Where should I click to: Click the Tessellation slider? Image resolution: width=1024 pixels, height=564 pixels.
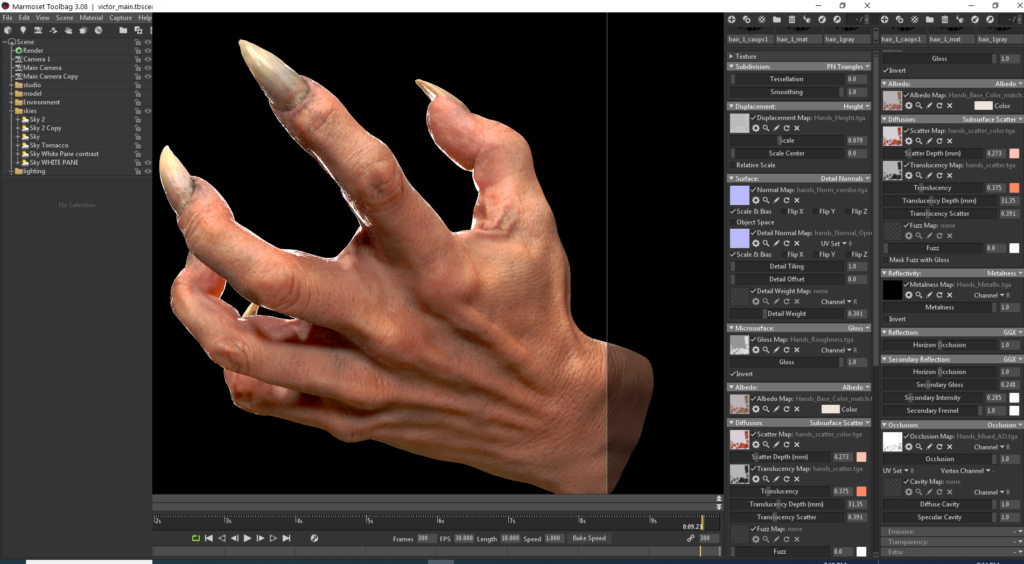tap(786, 79)
